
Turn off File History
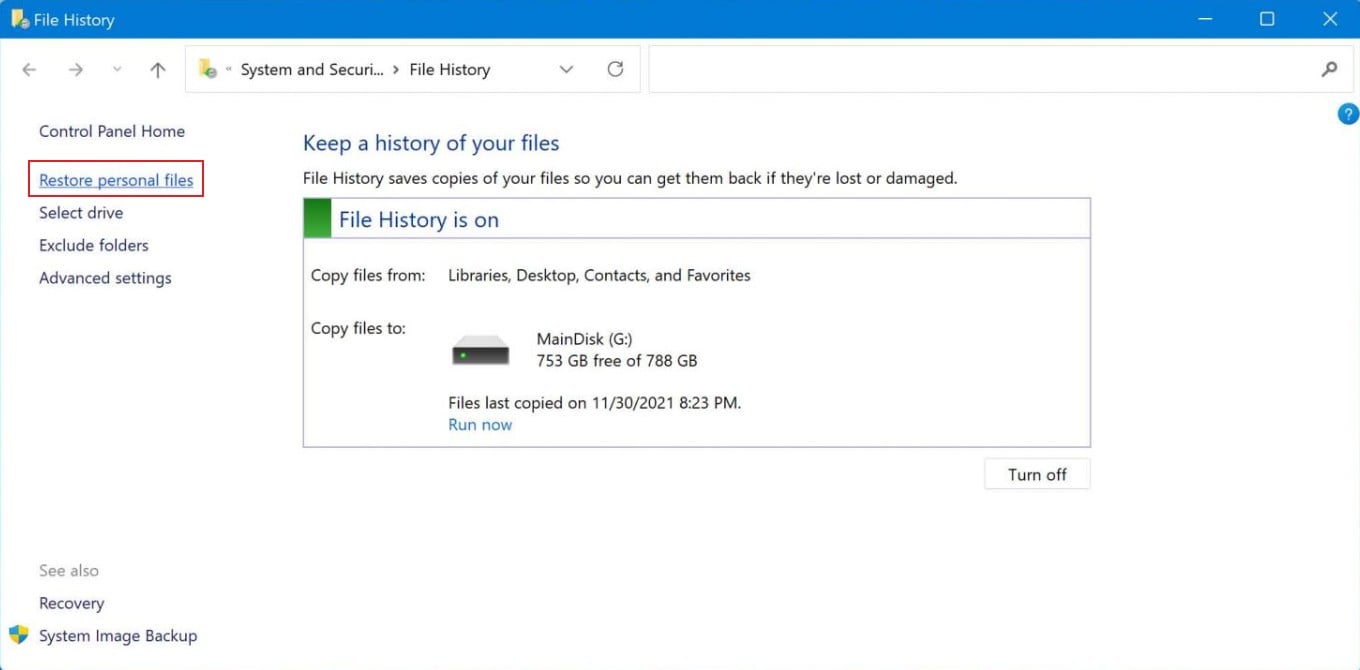[1036, 475]
